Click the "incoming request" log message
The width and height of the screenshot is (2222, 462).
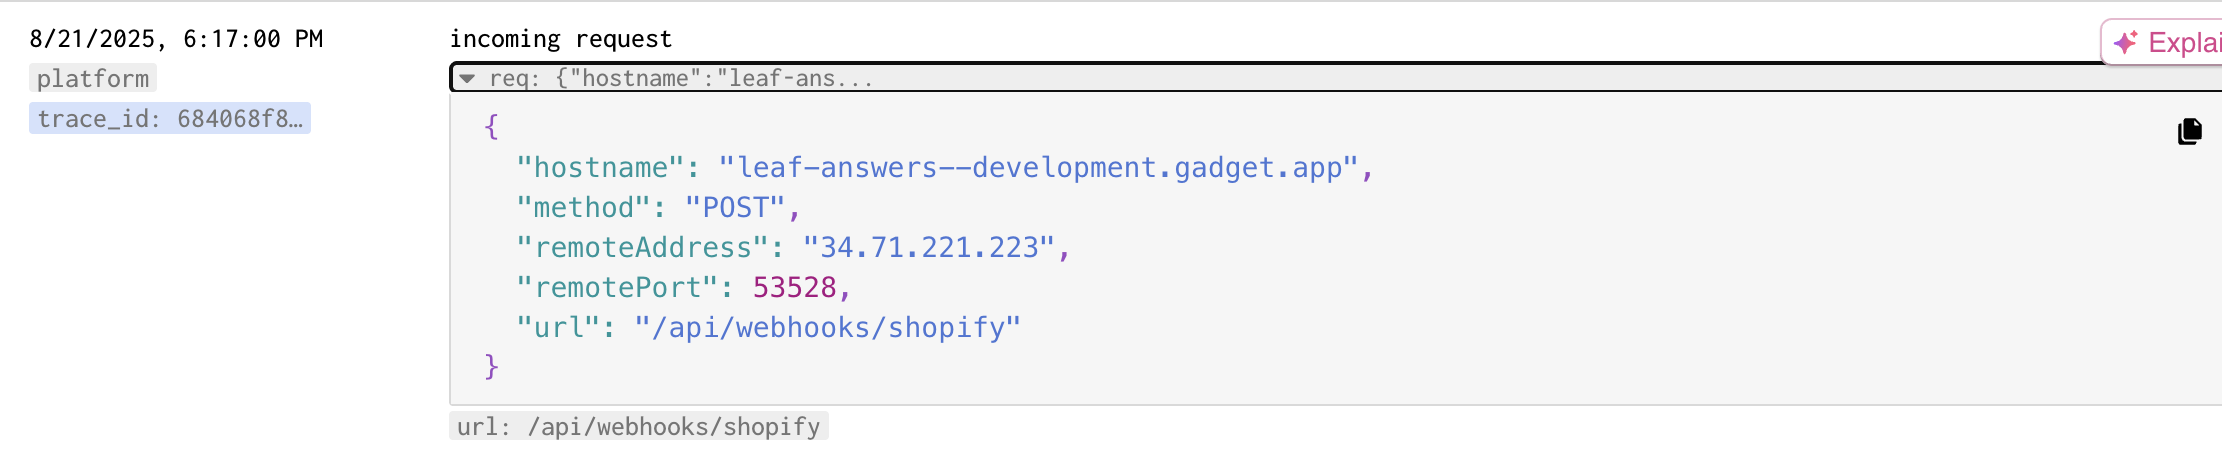click(x=560, y=39)
